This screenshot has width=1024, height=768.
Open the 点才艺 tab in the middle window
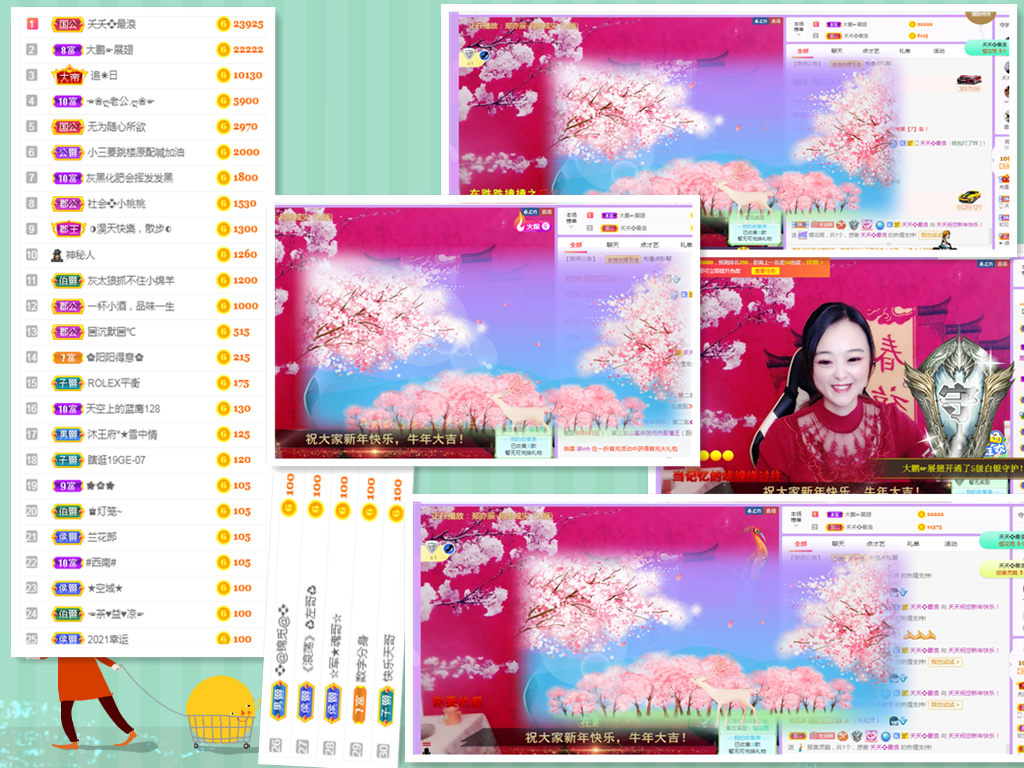[649, 245]
